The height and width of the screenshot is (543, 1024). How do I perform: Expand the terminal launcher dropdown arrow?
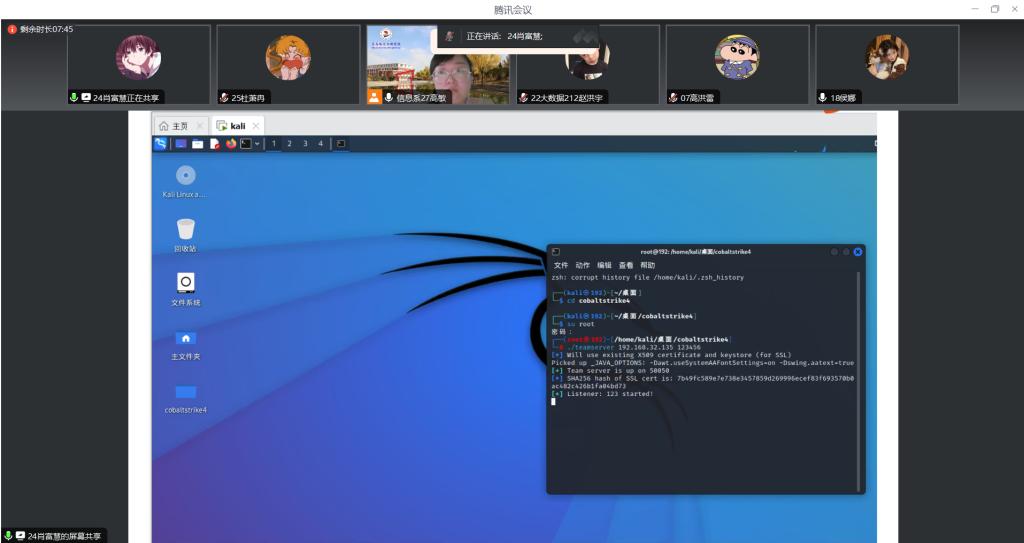257,144
